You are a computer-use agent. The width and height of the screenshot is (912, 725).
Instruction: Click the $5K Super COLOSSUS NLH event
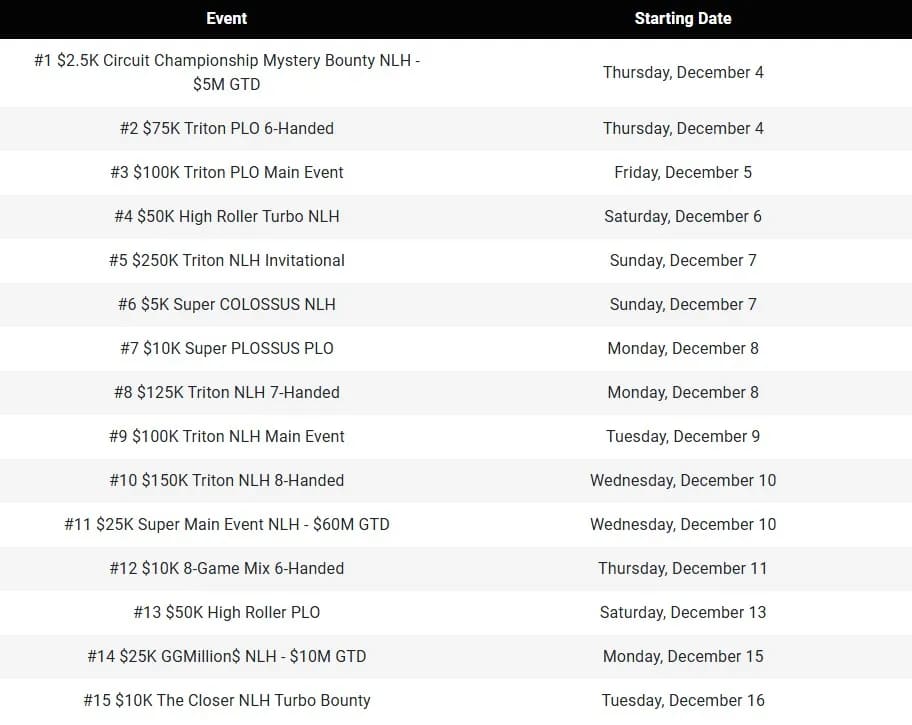tap(227, 304)
